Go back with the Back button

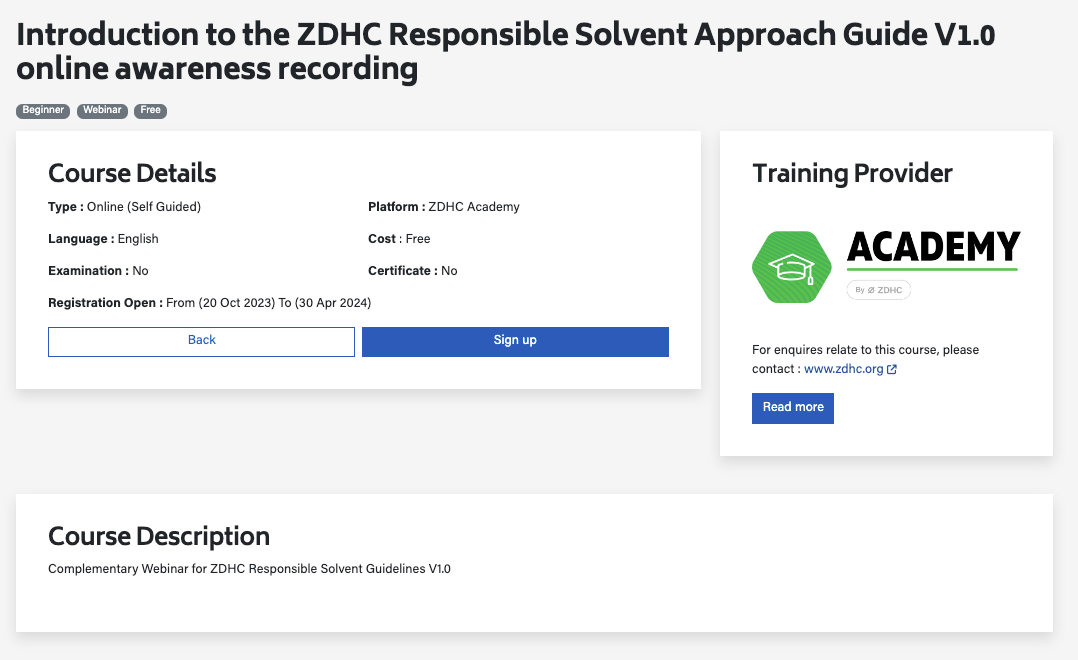point(201,342)
